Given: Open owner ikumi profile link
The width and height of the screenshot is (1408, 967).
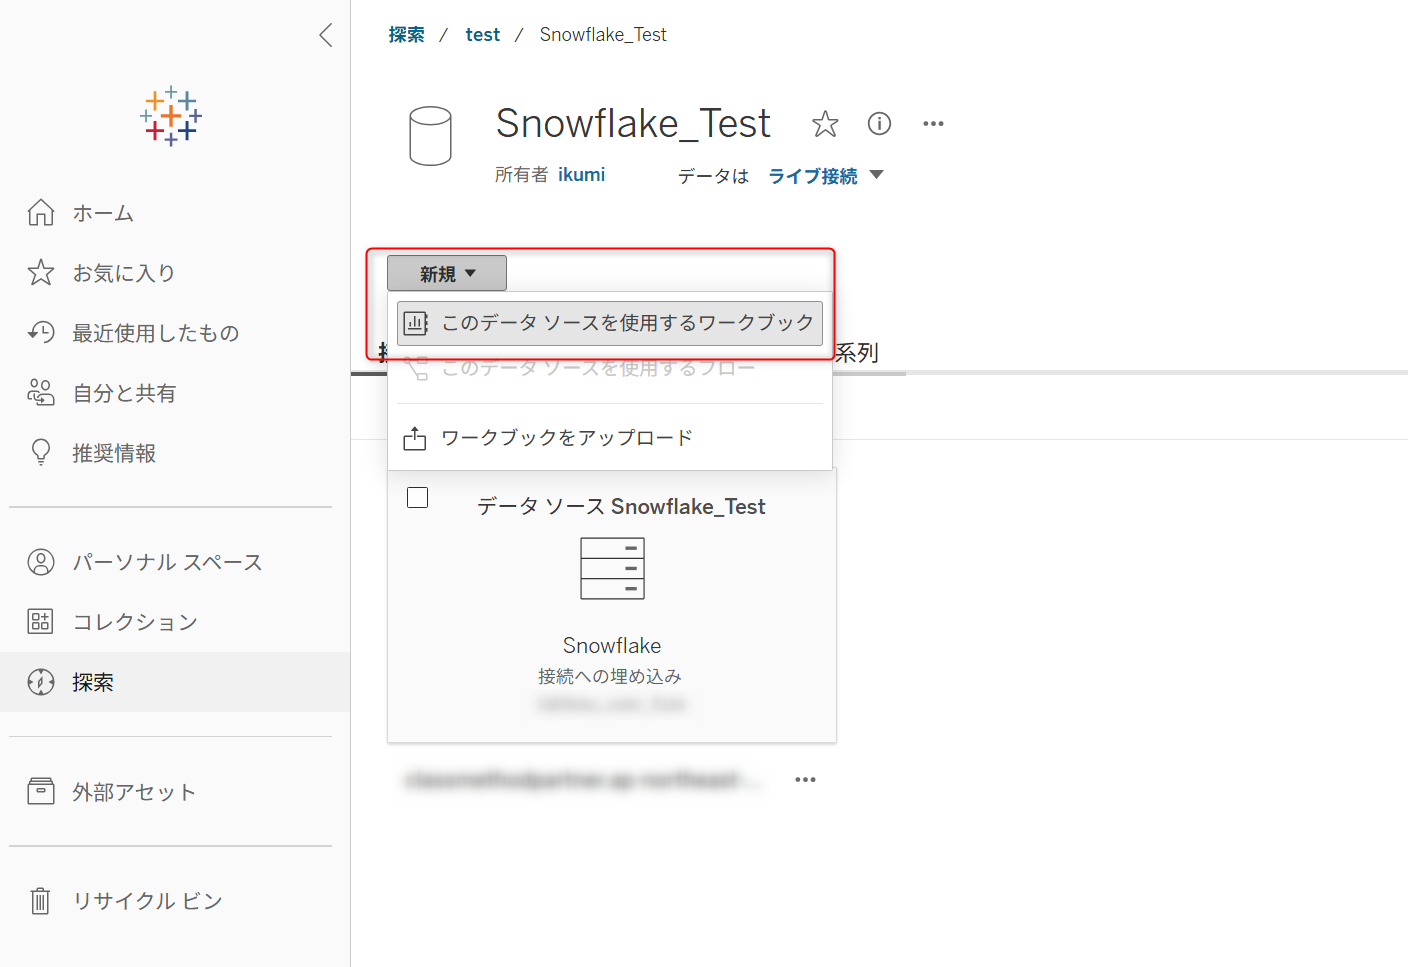Looking at the screenshot, I should pyautogui.click(x=581, y=175).
